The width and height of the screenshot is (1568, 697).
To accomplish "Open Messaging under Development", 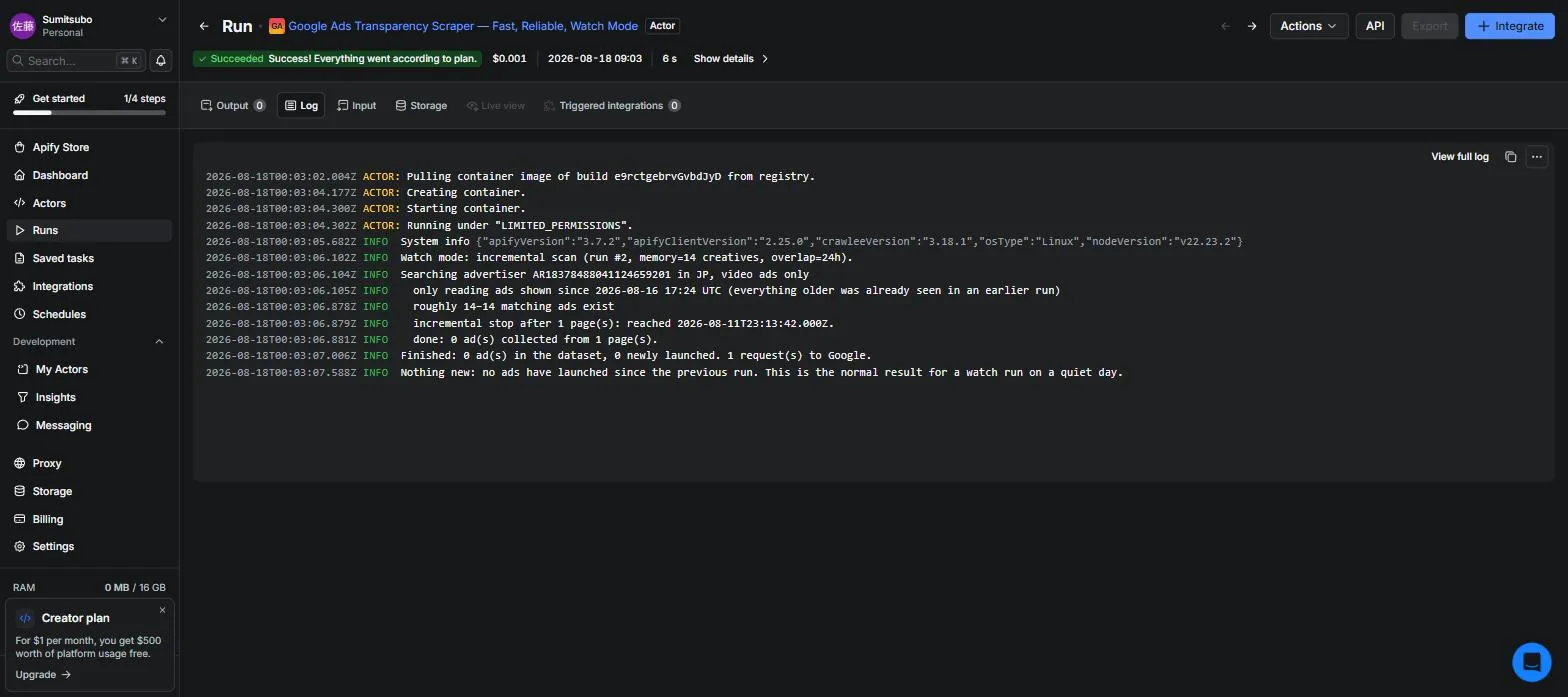I will click(x=89, y=425).
